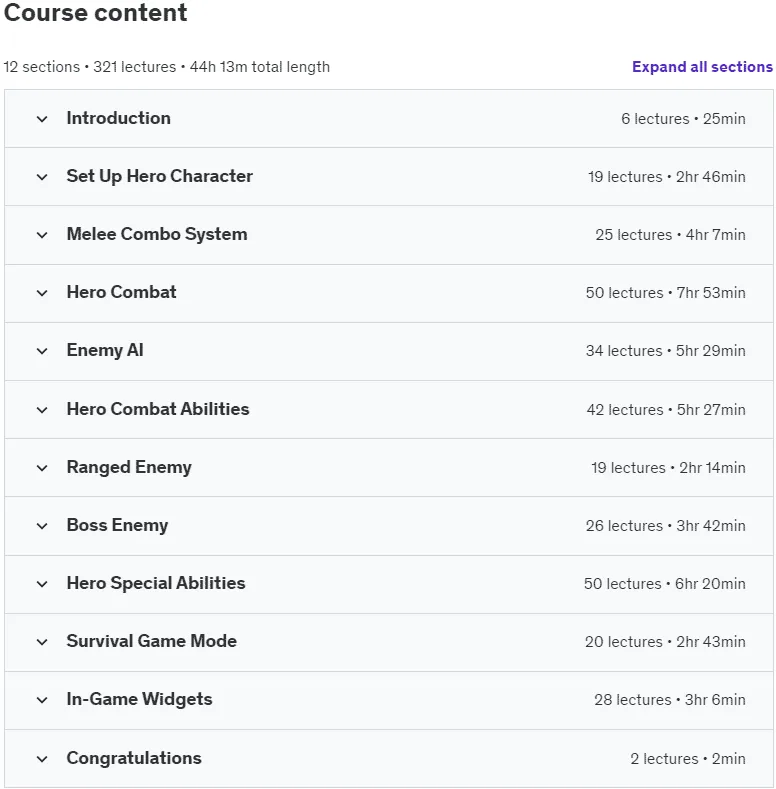Expand the Ranged Enemy chevron

pyautogui.click(x=42, y=468)
